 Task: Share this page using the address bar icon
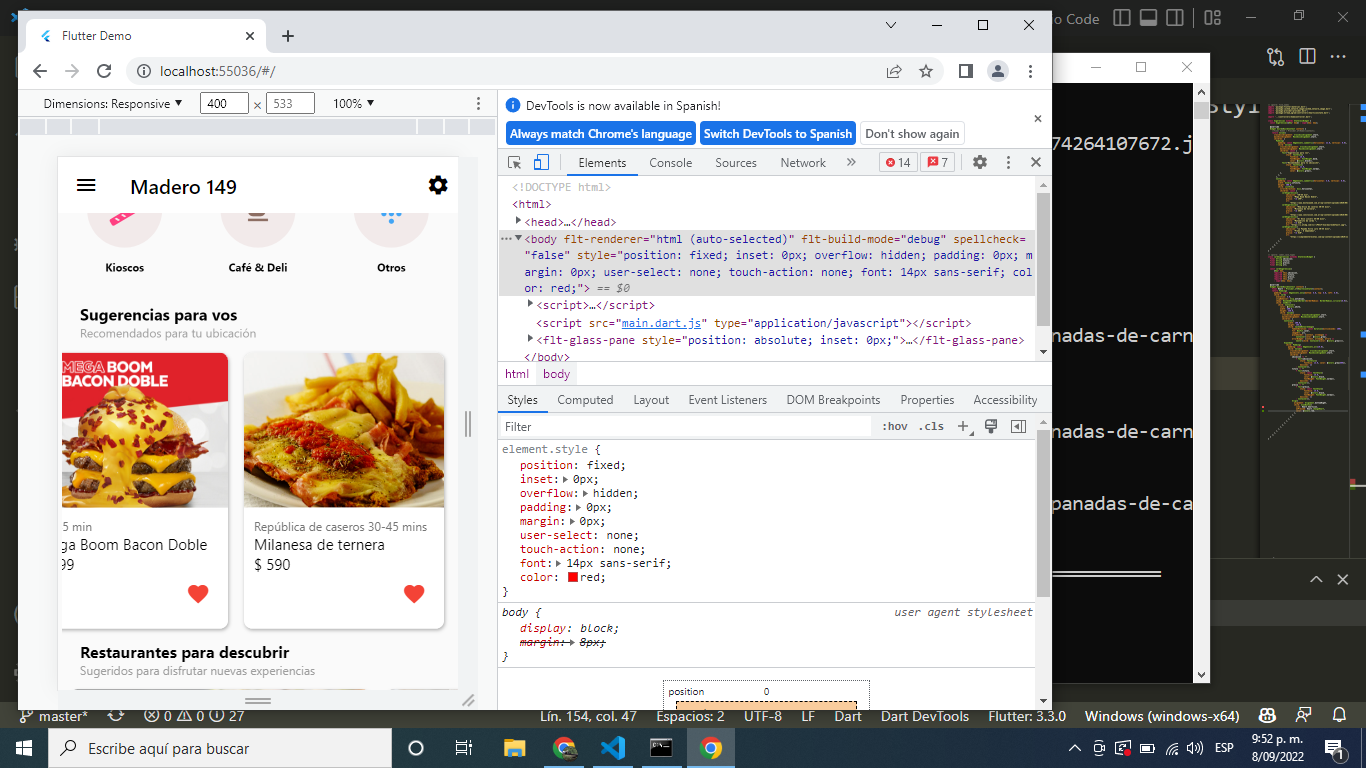(894, 71)
